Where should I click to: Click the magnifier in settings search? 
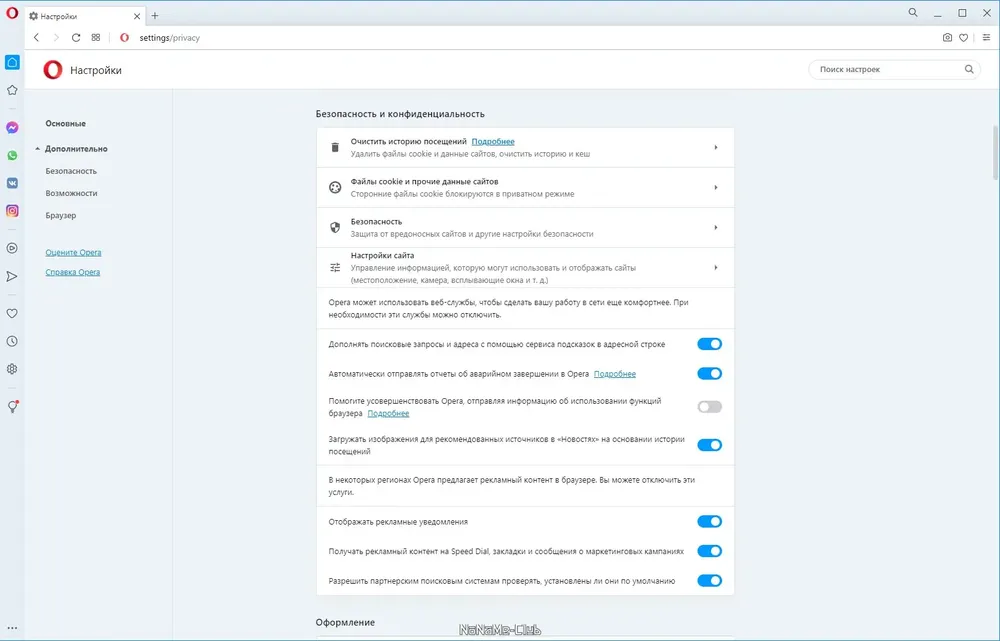tap(969, 70)
